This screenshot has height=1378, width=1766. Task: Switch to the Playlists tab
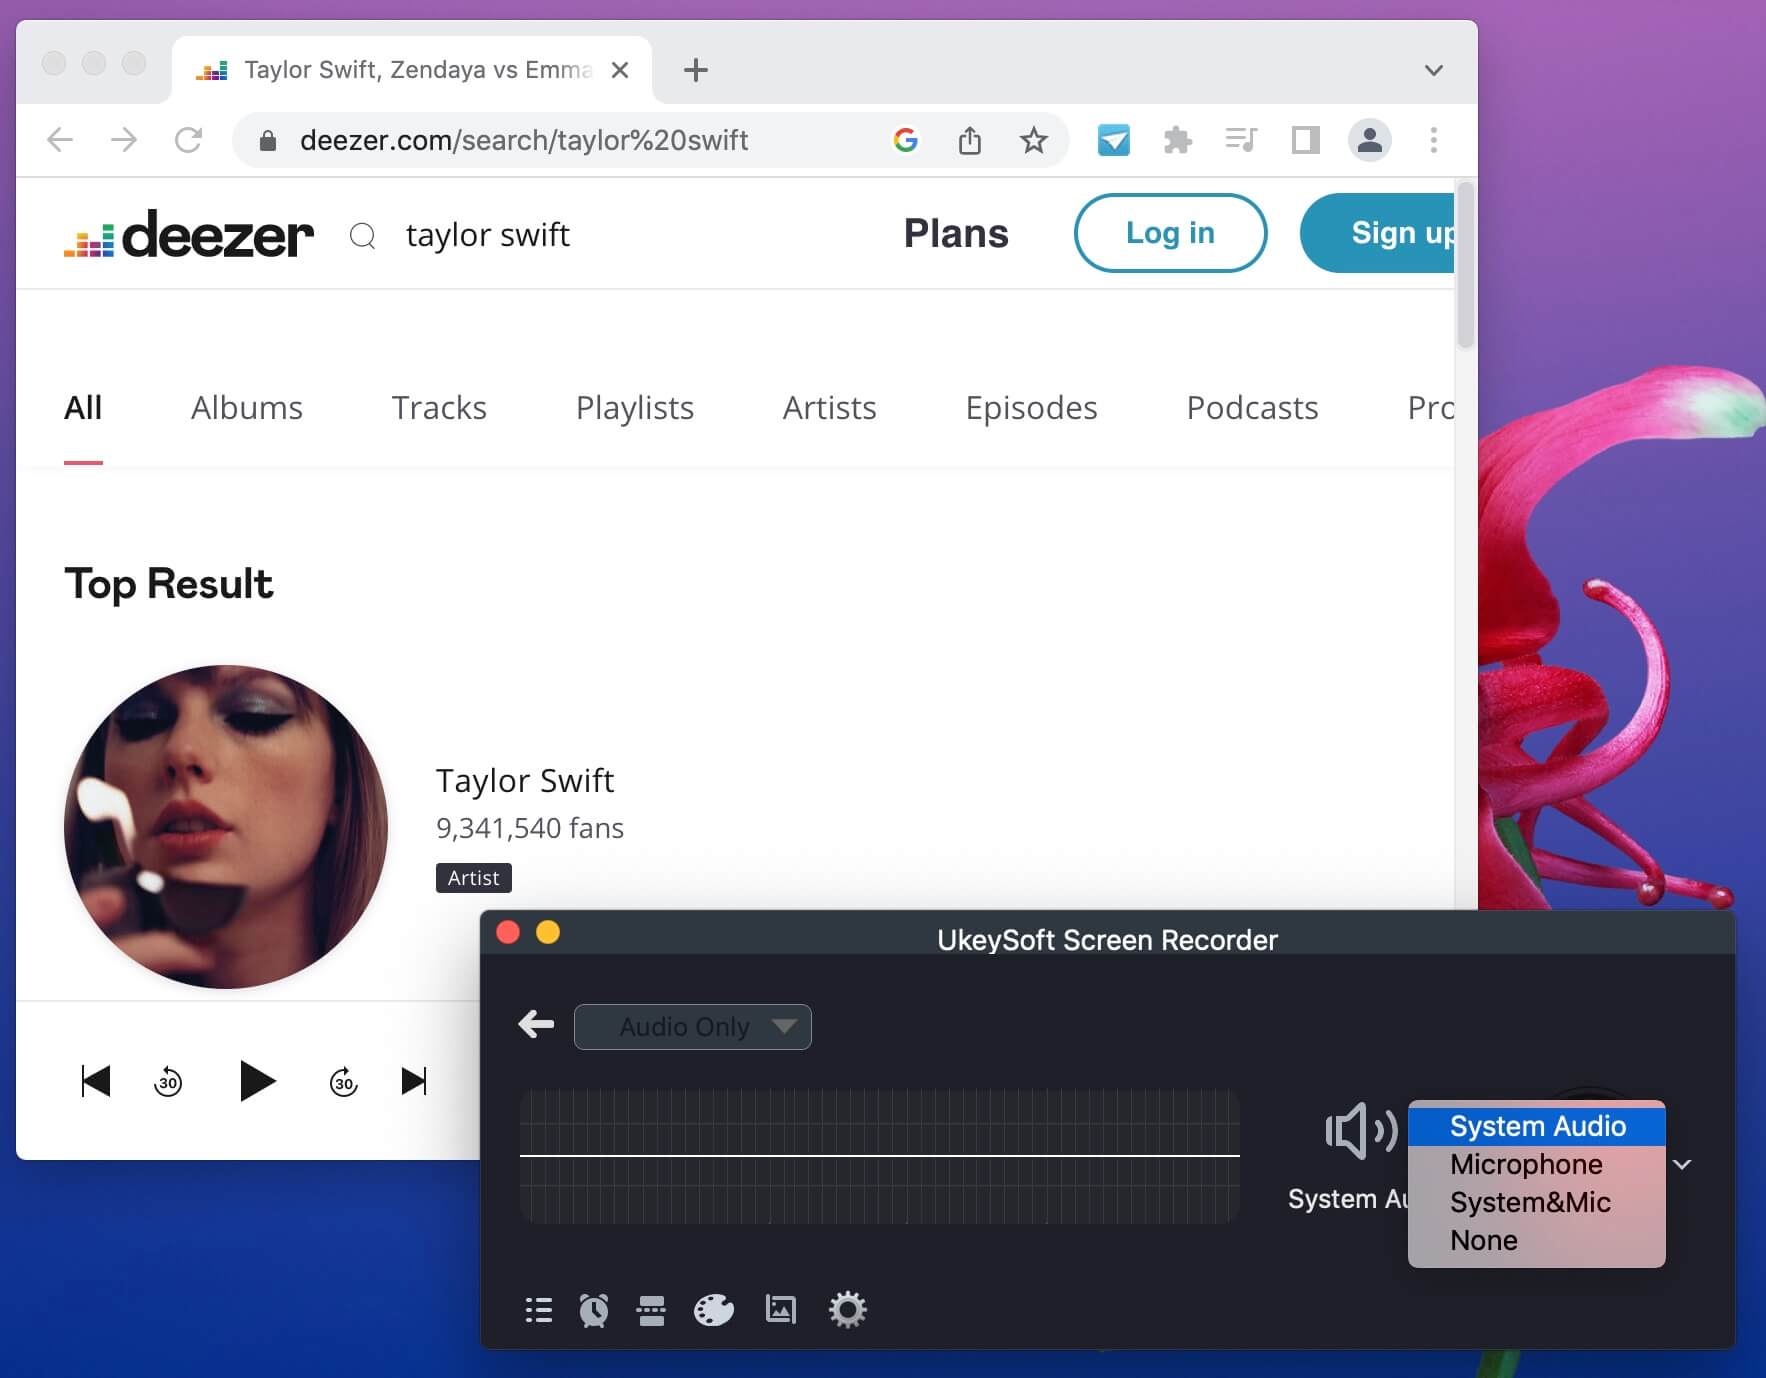point(635,408)
